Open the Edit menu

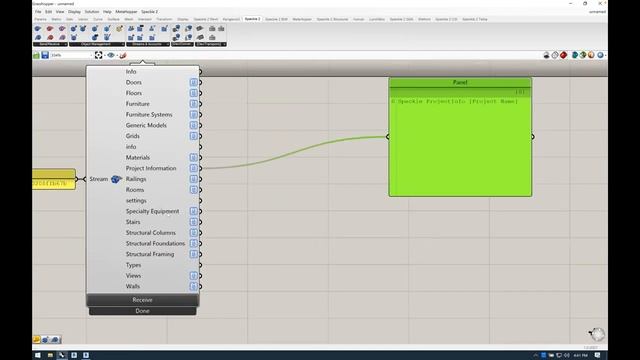pyautogui.click(x=49, y=12)
